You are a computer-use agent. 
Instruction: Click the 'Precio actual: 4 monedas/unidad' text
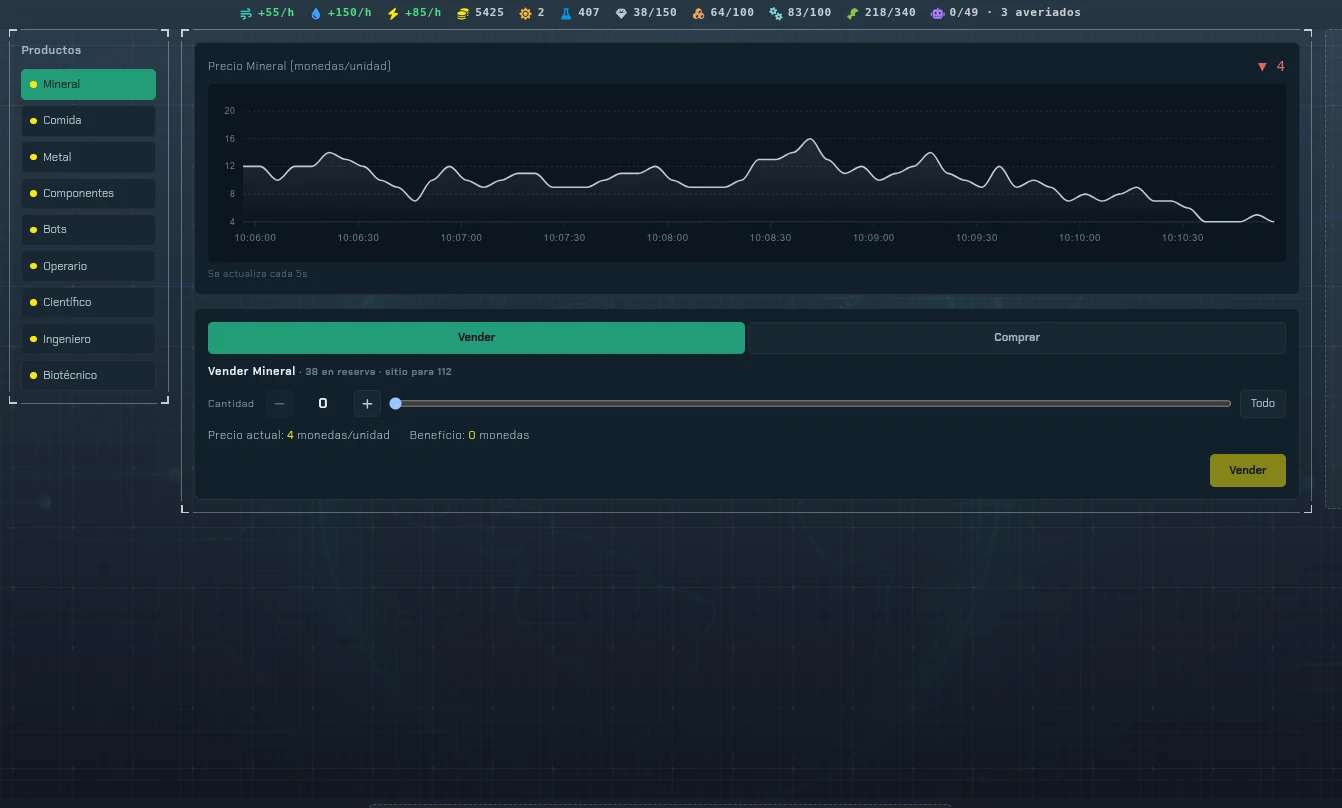point(299,435)
